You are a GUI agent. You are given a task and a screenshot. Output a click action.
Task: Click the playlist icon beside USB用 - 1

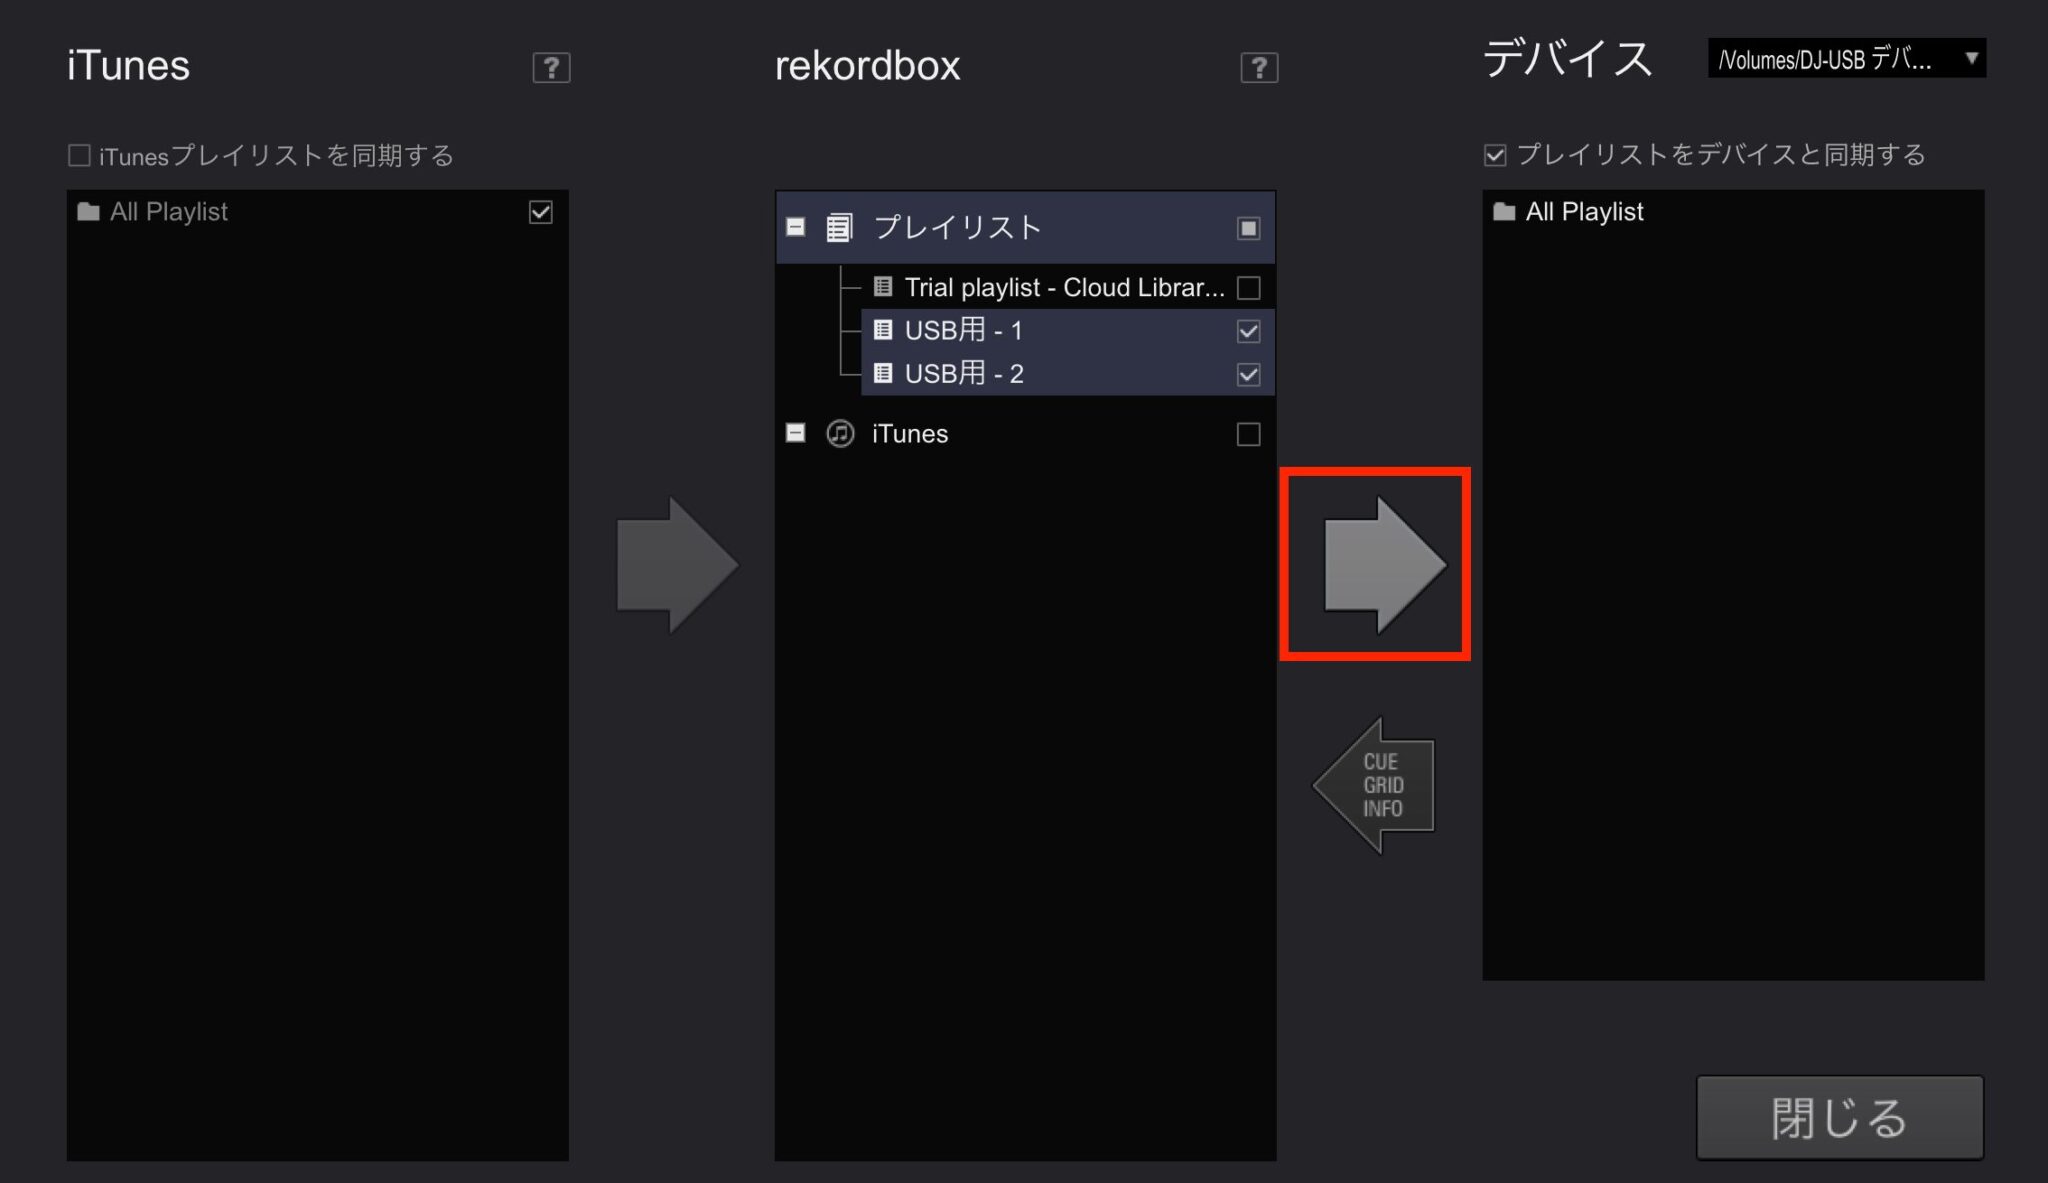pyautogui.click(x=884, y=330)
